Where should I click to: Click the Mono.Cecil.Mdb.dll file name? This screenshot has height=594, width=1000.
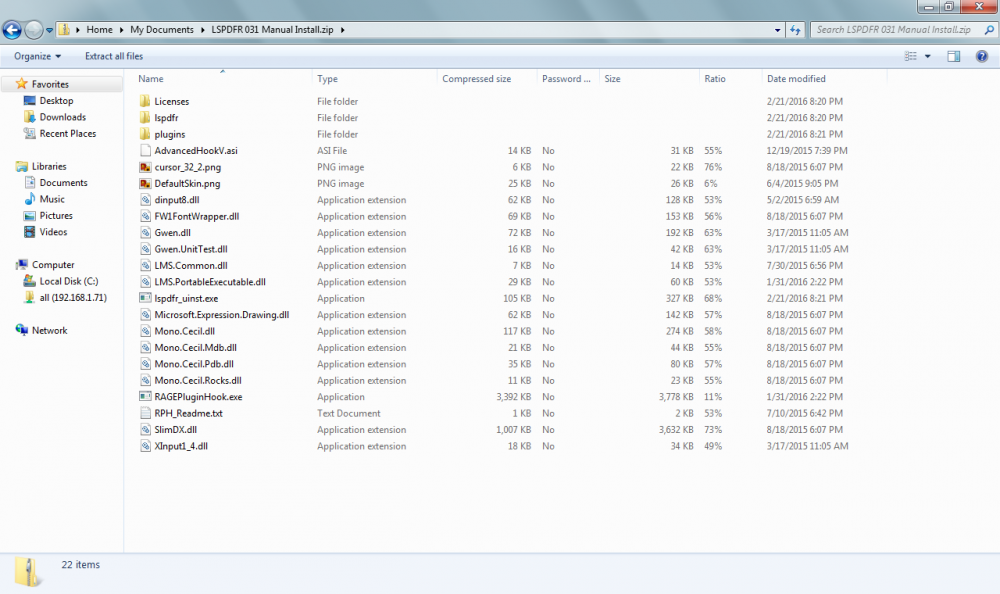195,348
